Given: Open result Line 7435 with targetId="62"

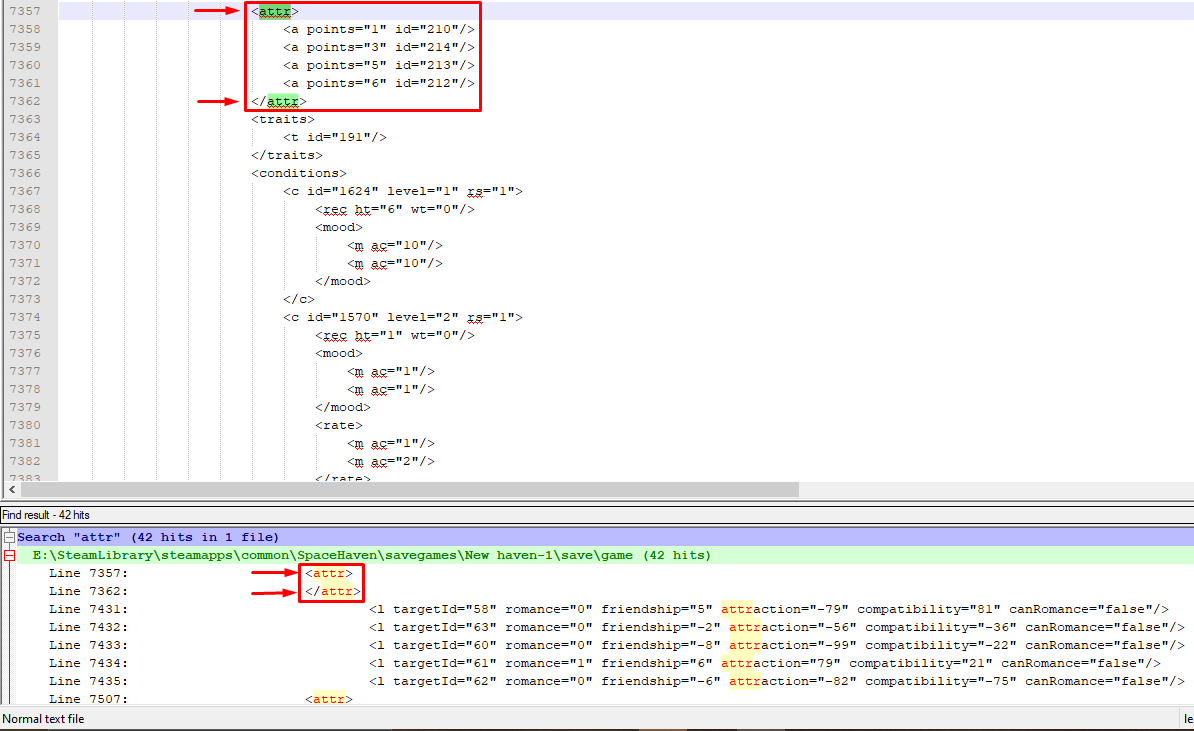Looking at the screenshot, I should tap(617, 682).
